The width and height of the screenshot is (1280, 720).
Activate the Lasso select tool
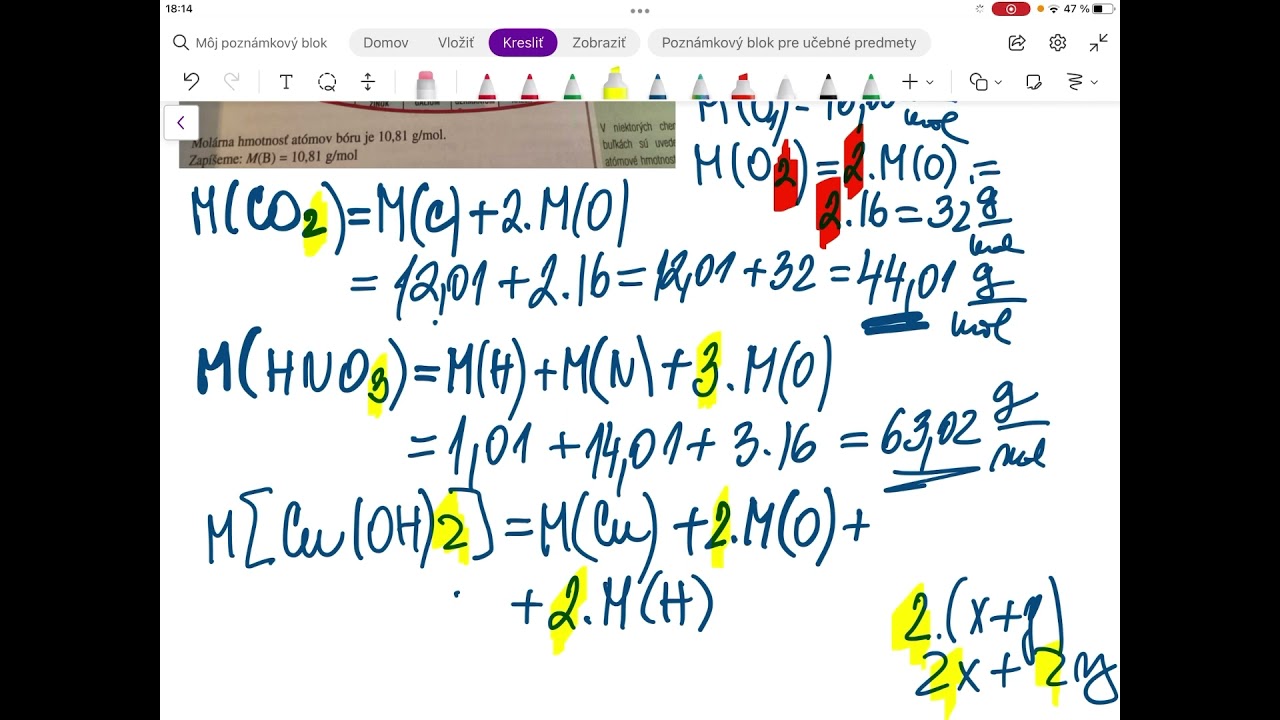(327, 82)
